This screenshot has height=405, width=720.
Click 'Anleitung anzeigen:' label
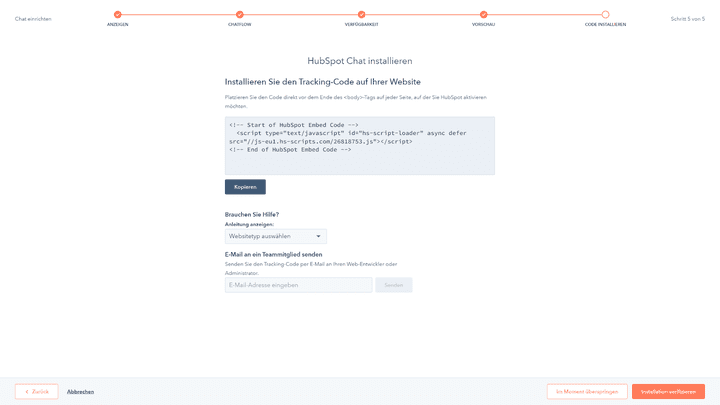249,225
